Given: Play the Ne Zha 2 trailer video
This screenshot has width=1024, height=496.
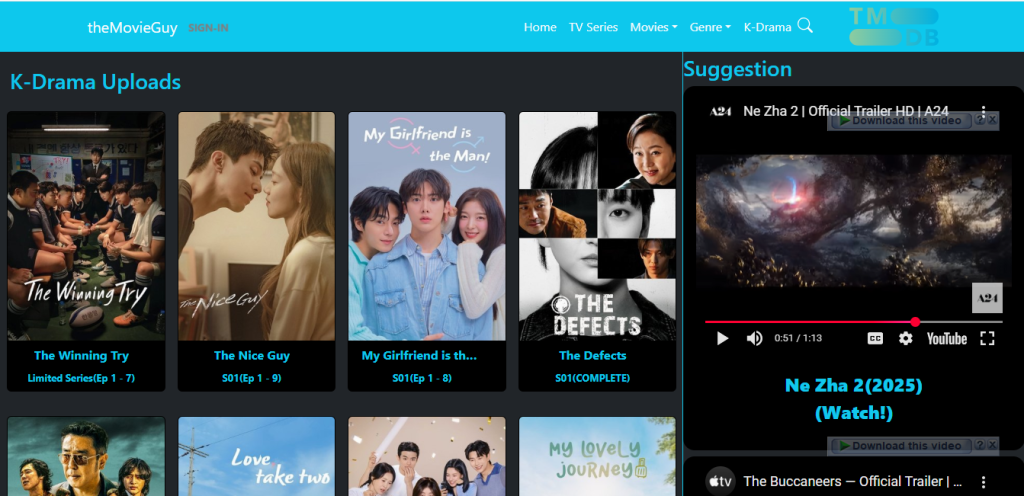Looking at the screenshot, I should (x=722, y=338).
